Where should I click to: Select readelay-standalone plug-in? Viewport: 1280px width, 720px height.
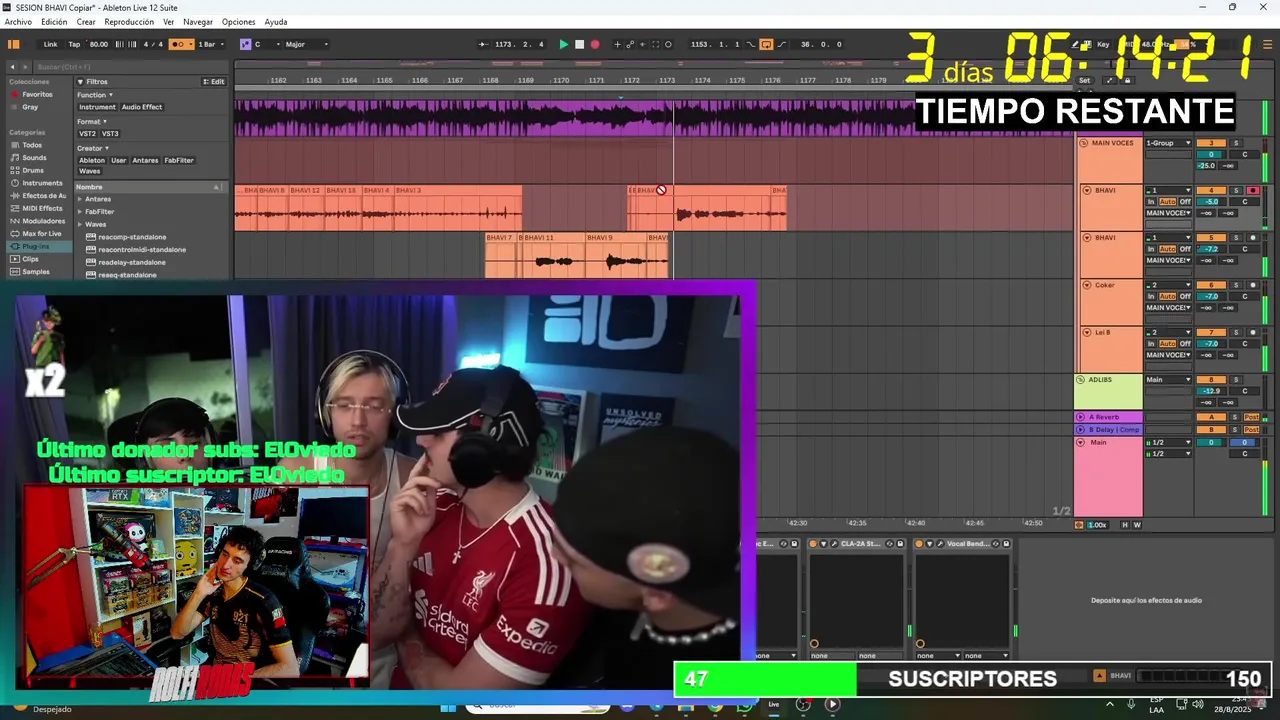click(132, 262)
